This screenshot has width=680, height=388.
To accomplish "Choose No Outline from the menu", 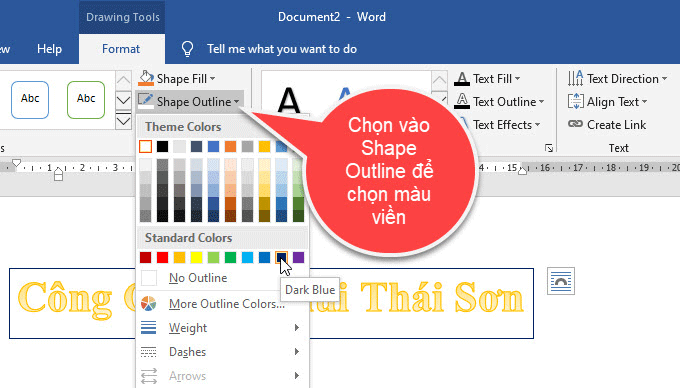I will [x=198, y=278].
